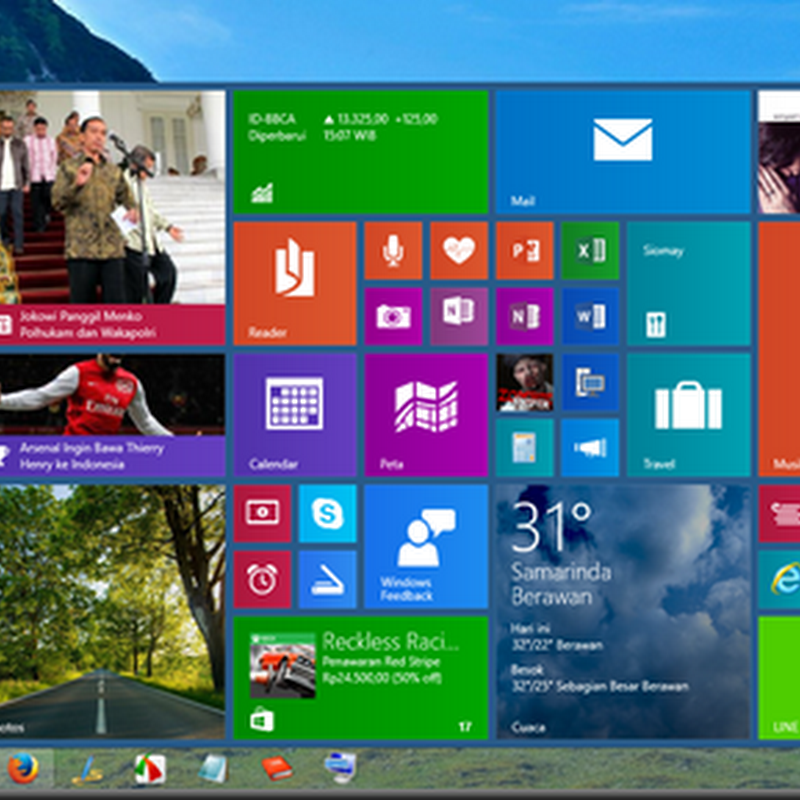Open the Remote Desktop monitor tile
This screenshot has width=800, height=800.
tap(590, 382)
